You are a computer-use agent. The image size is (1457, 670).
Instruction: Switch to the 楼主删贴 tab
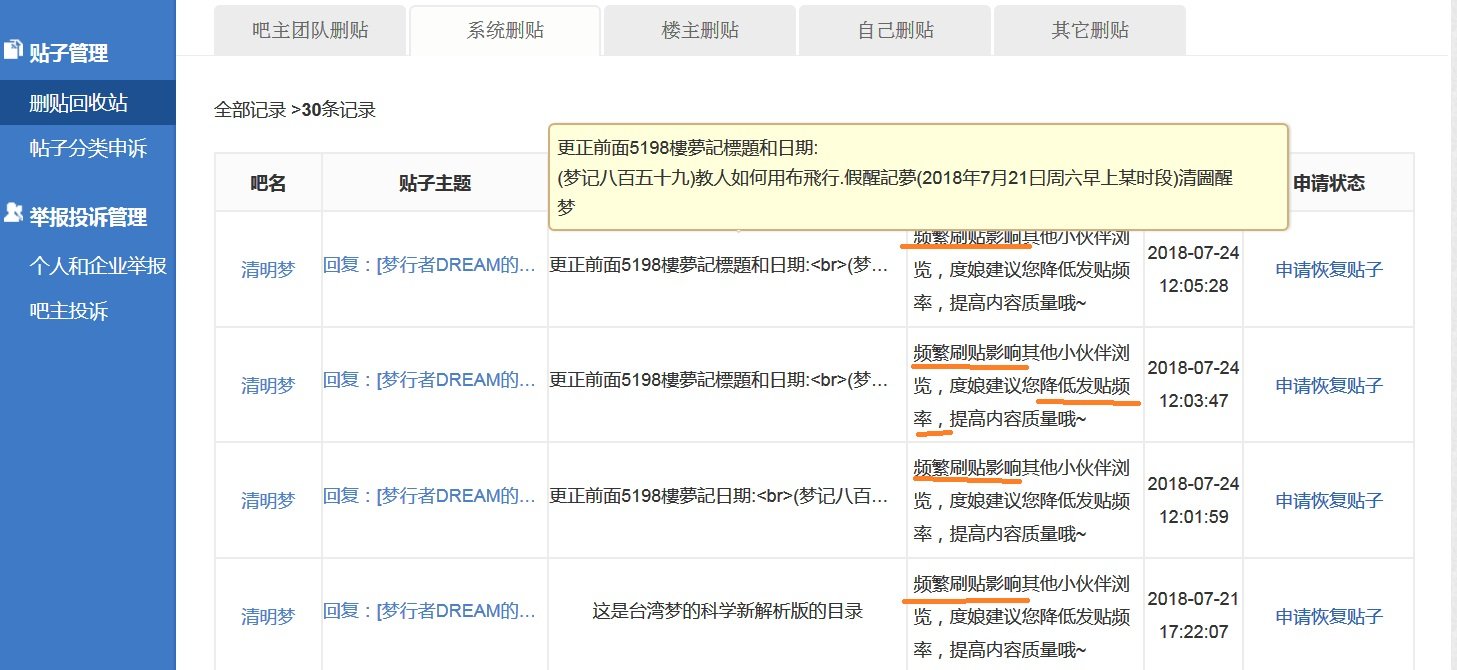700,30
